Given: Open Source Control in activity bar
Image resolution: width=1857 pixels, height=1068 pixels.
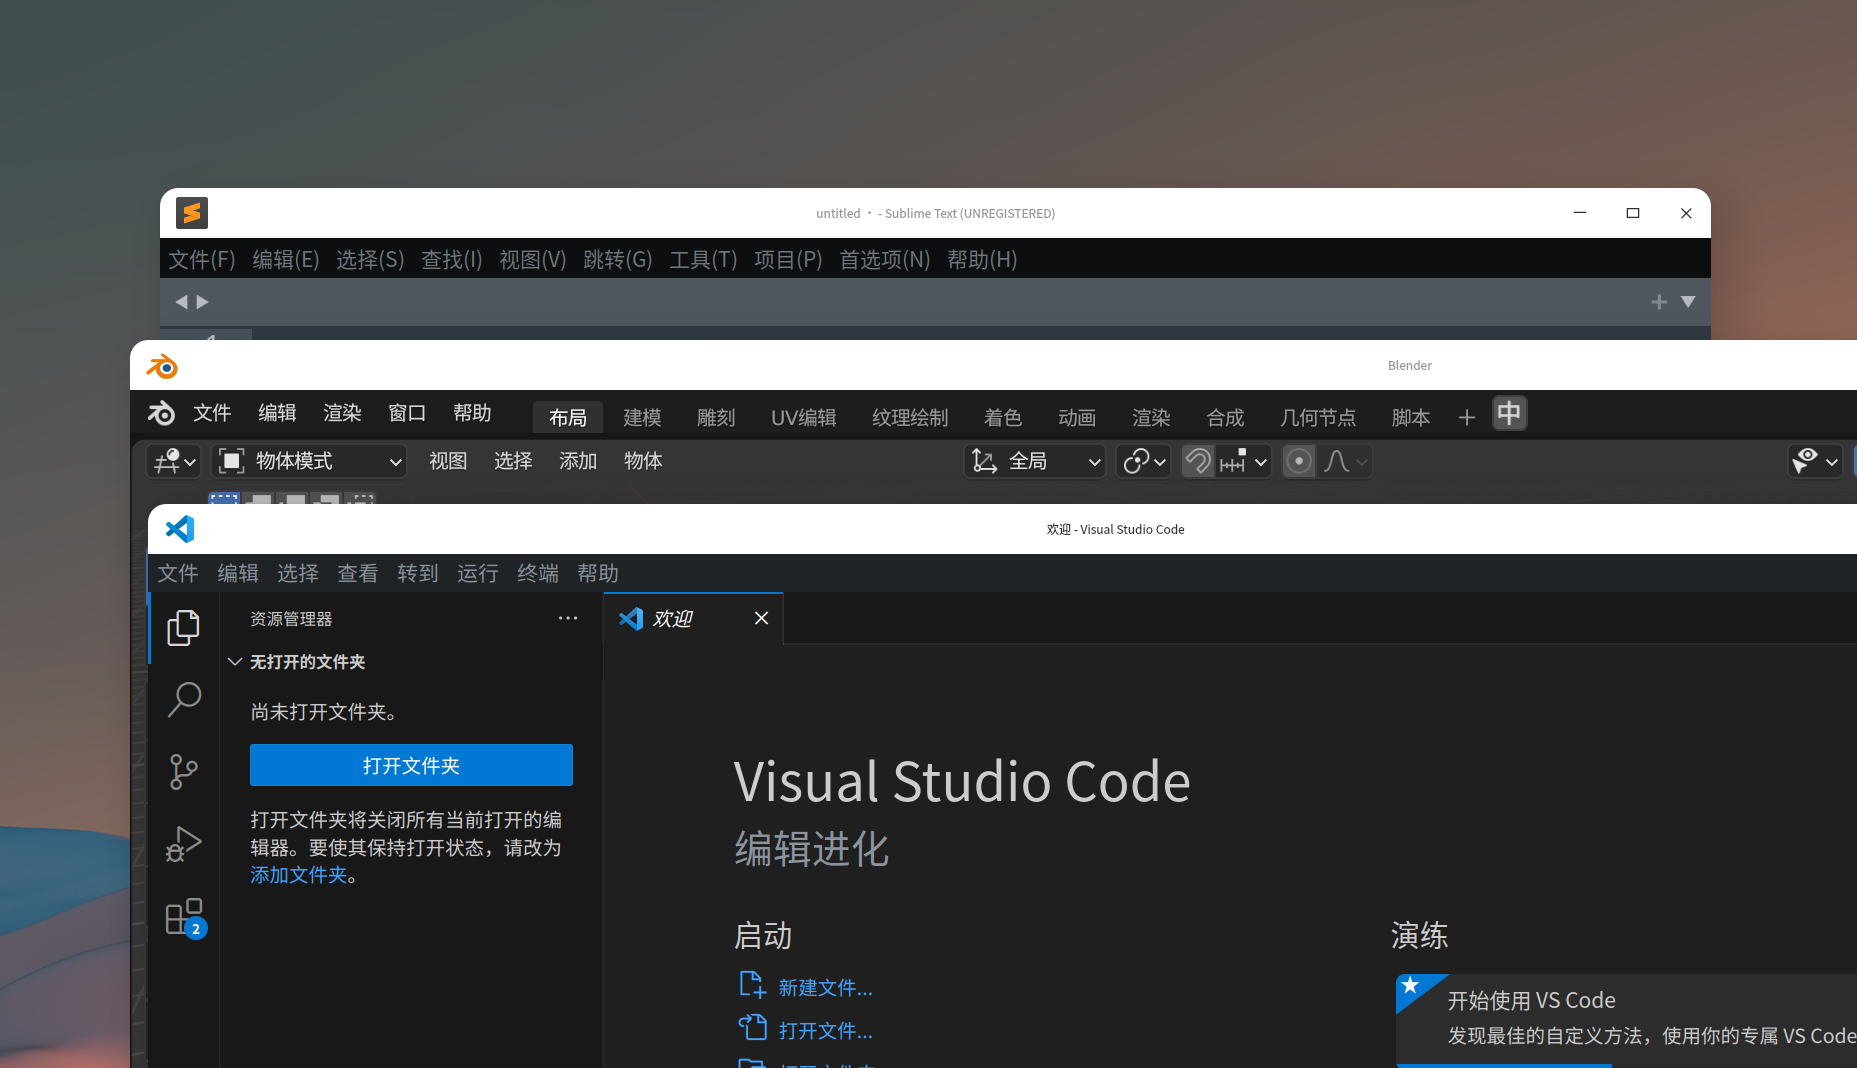Looking at the screenshot, I should coord(184,771).
